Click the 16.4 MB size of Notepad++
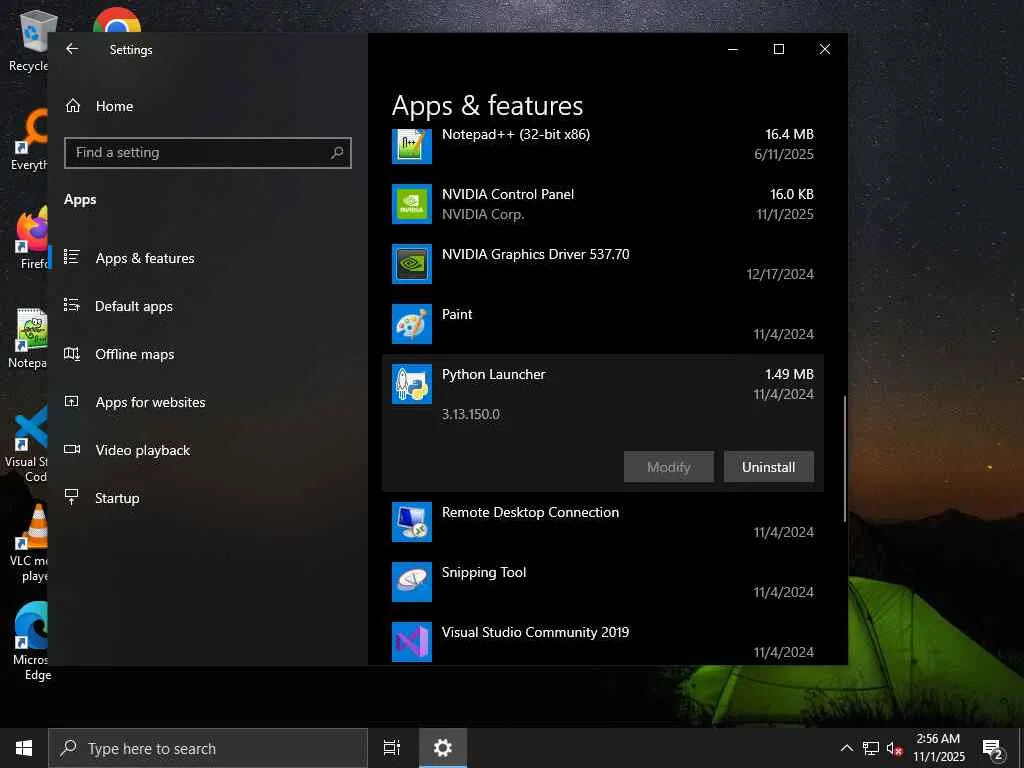Image resolution: width=1024 pixels, height=768 pixels. tap(789, 134)
